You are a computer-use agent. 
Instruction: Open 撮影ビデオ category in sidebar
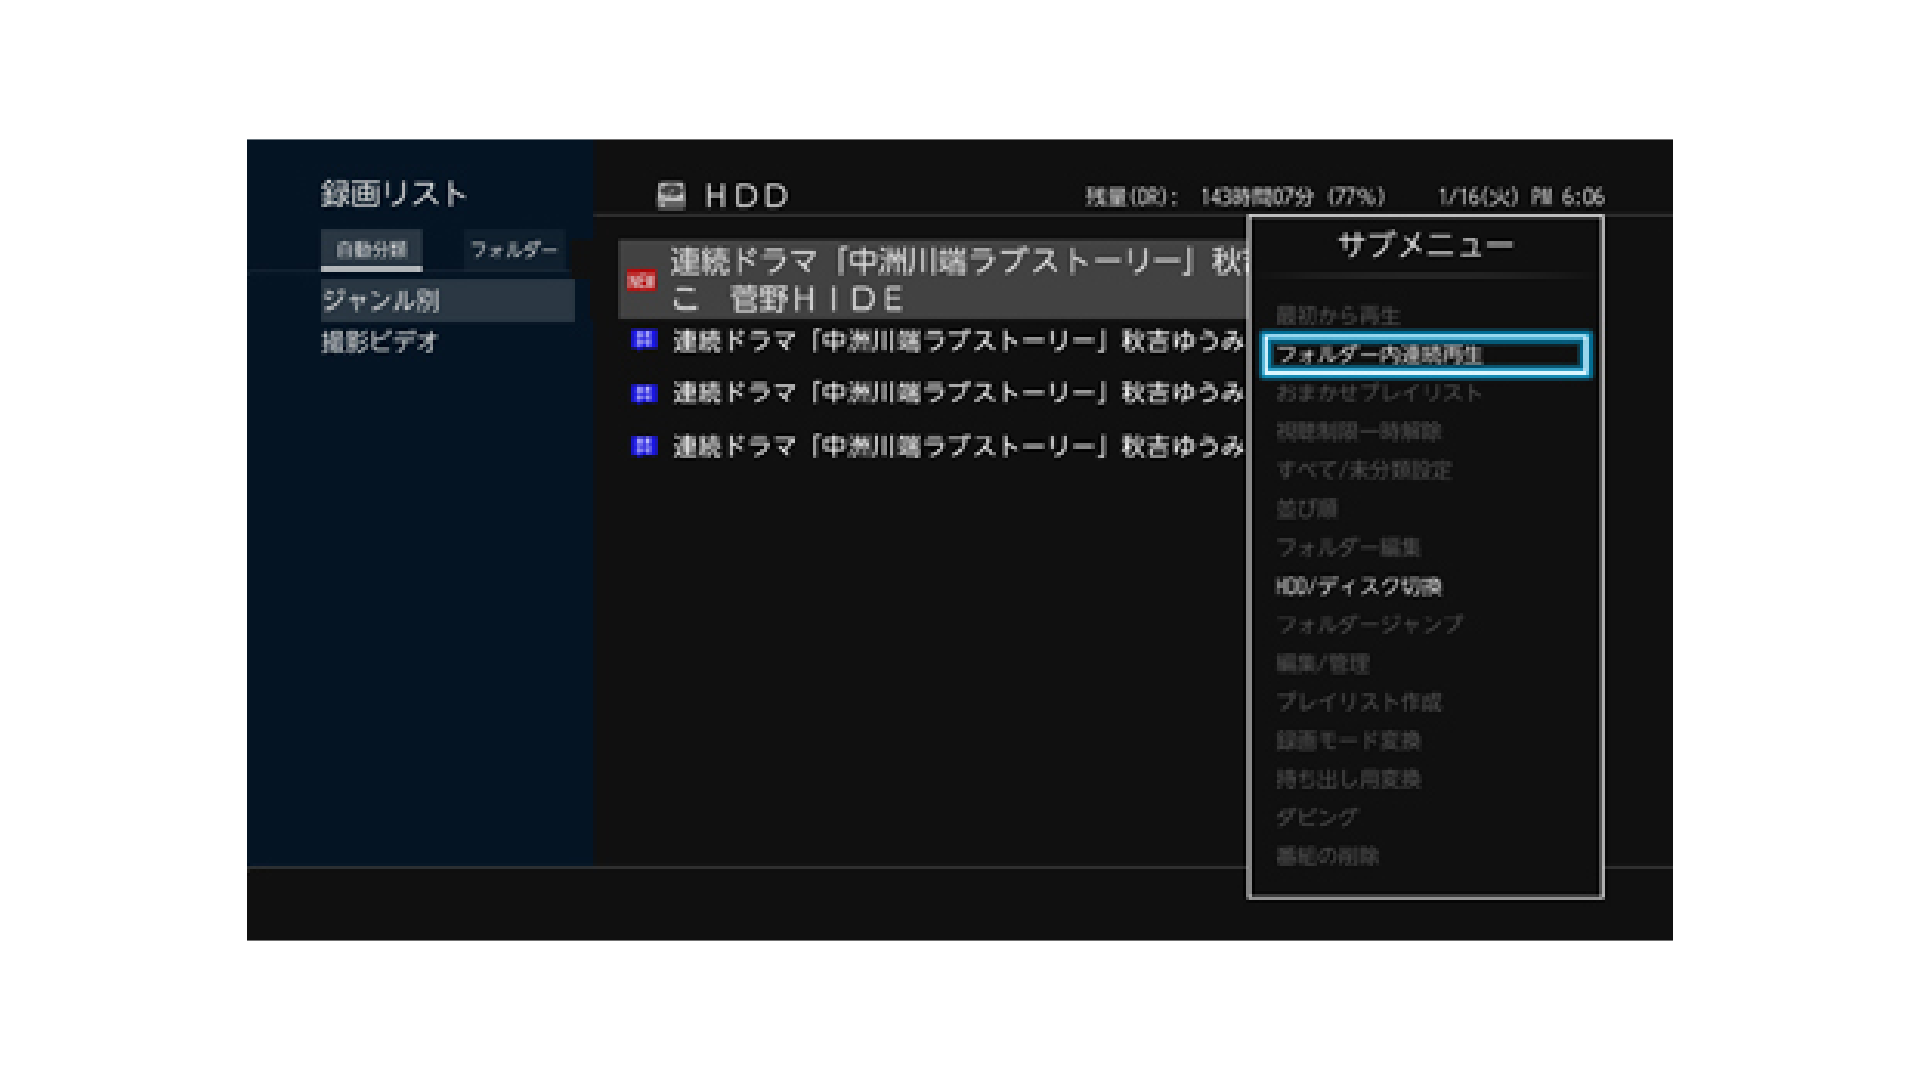pyautogui.click(x=380, y=342)
